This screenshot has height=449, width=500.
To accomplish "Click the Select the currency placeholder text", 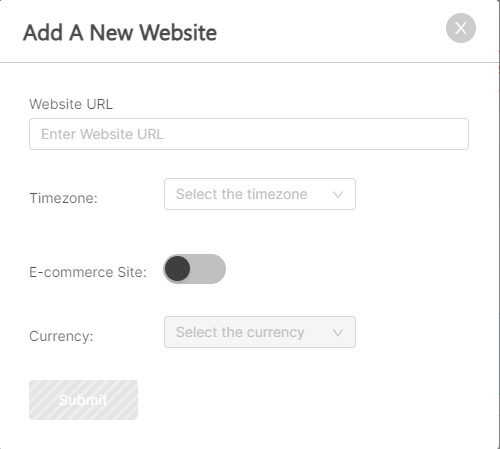I will click(240, 332).
